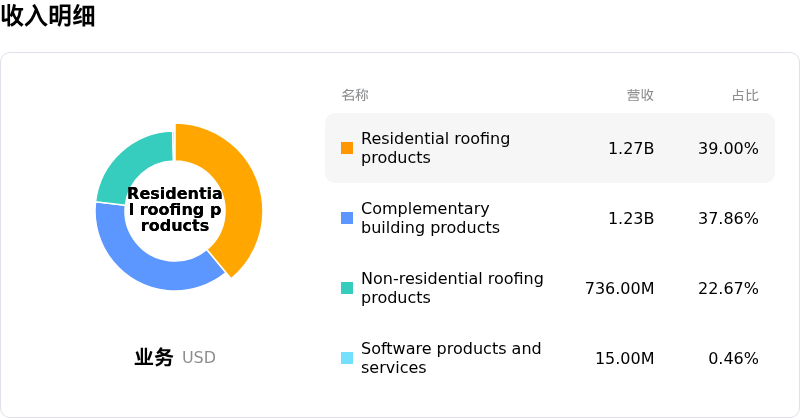Click the USD currency label

pyautogui.click(x=198, y=357)
